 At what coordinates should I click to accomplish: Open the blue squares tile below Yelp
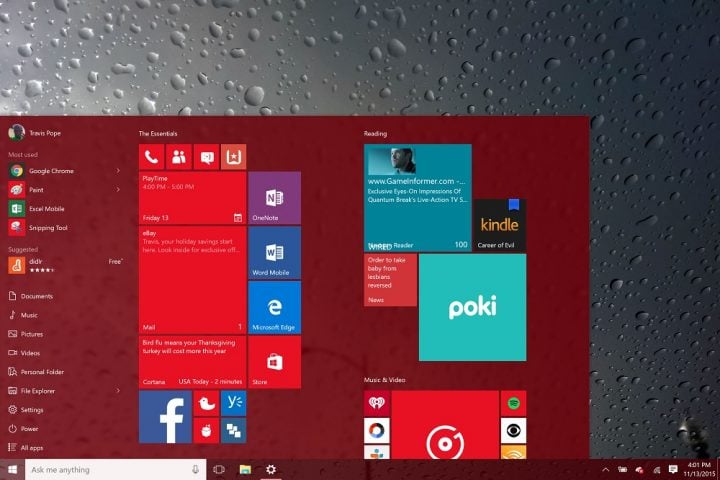coord(234,430)
